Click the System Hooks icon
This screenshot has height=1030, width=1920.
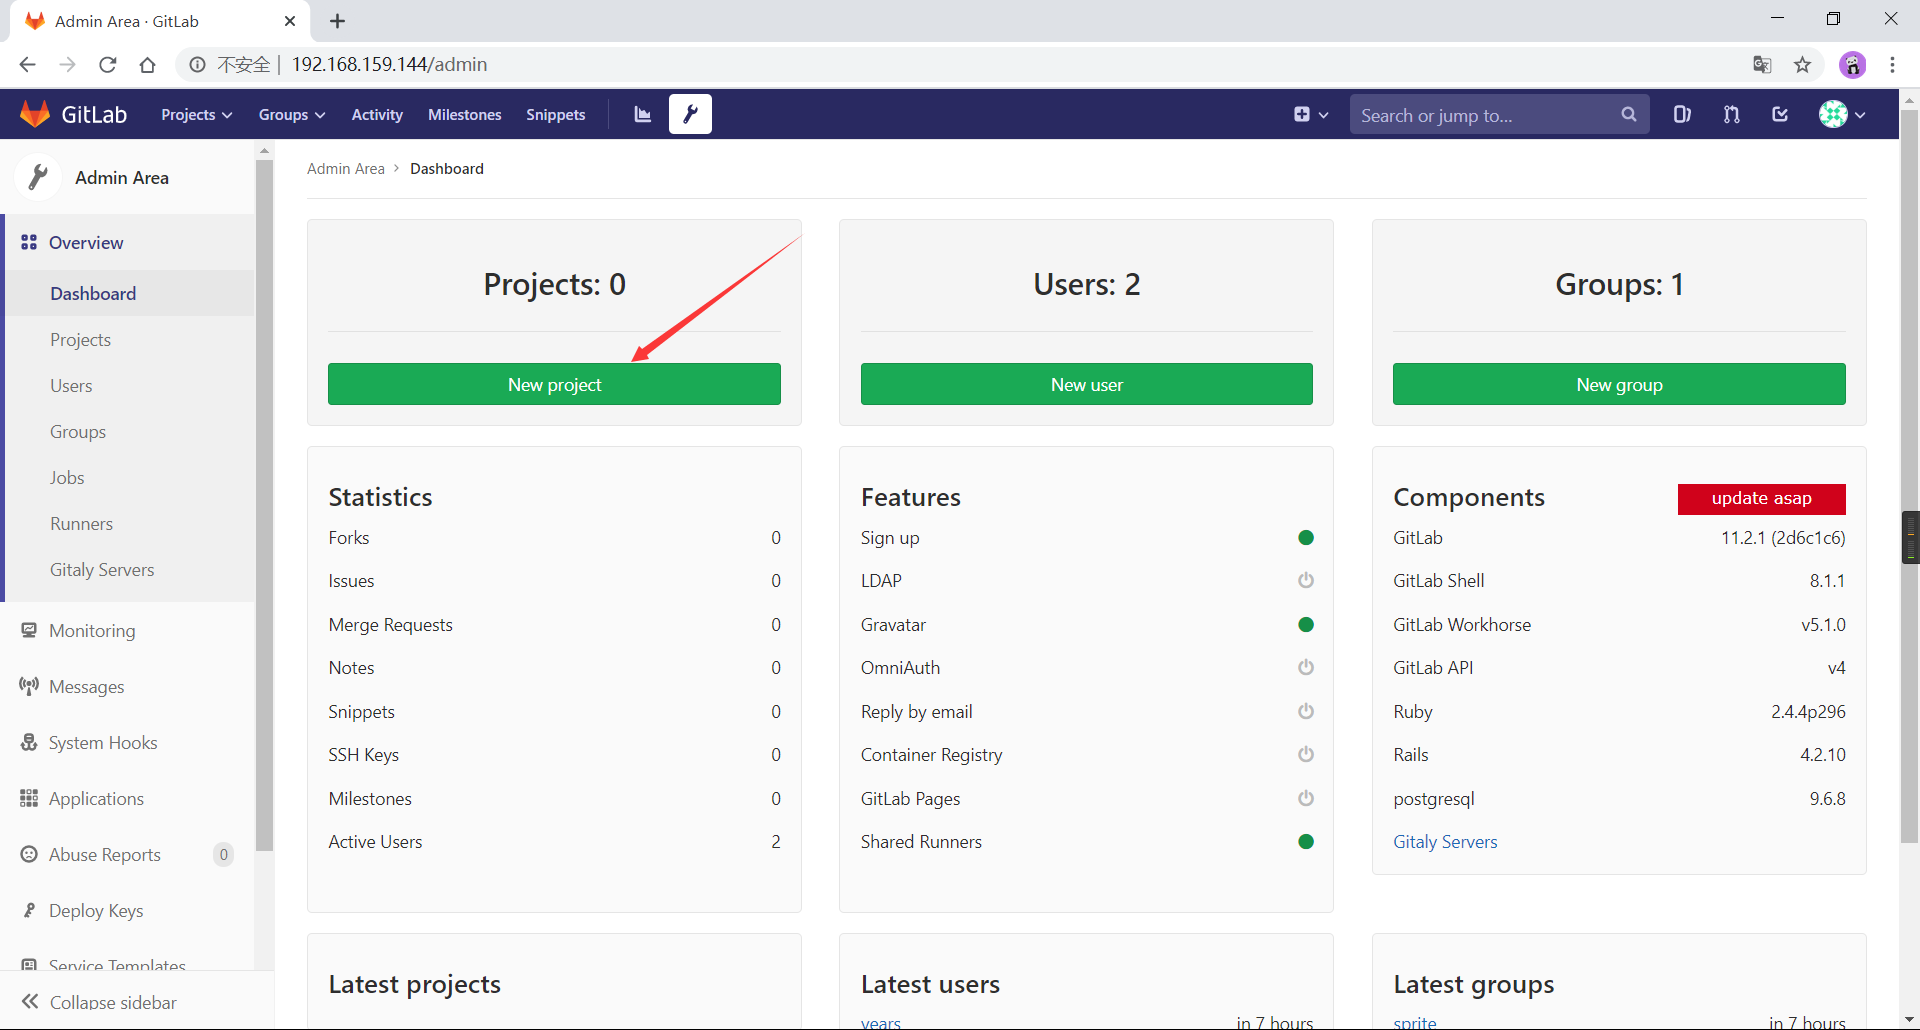point(29,742)
